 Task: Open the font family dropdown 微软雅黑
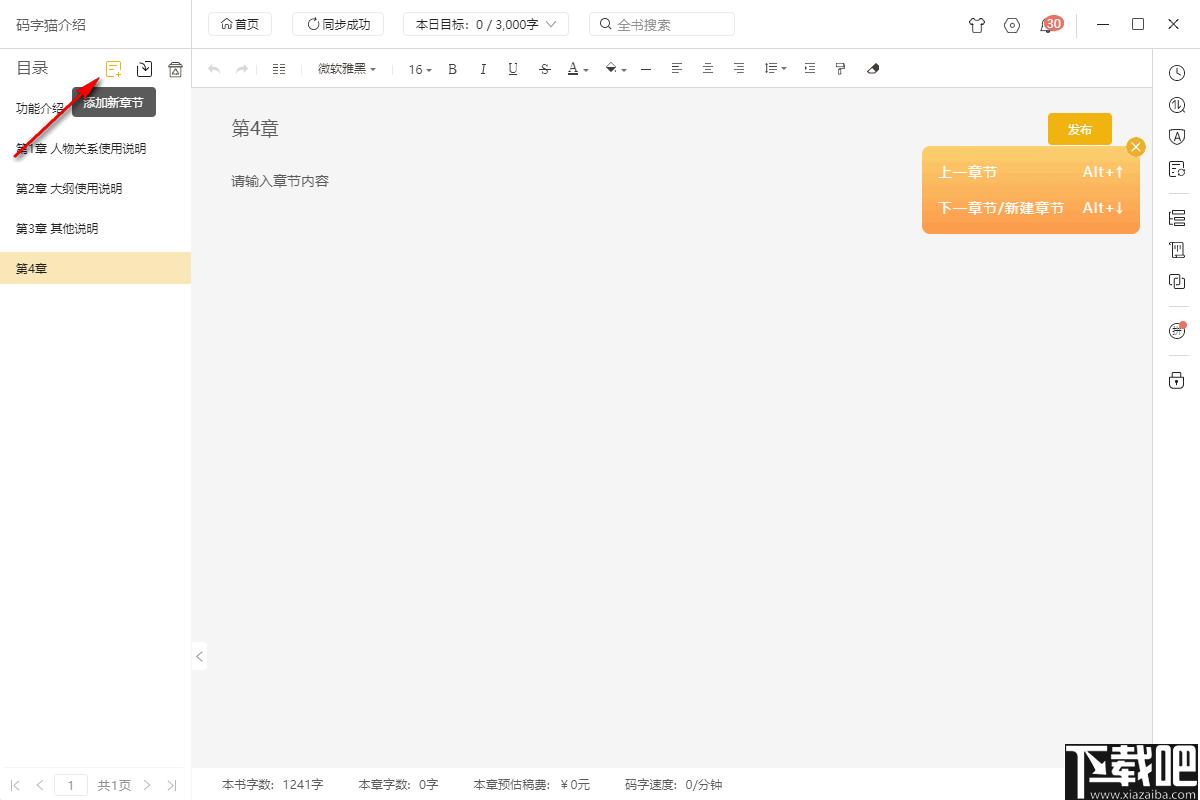tap(347, 69)
